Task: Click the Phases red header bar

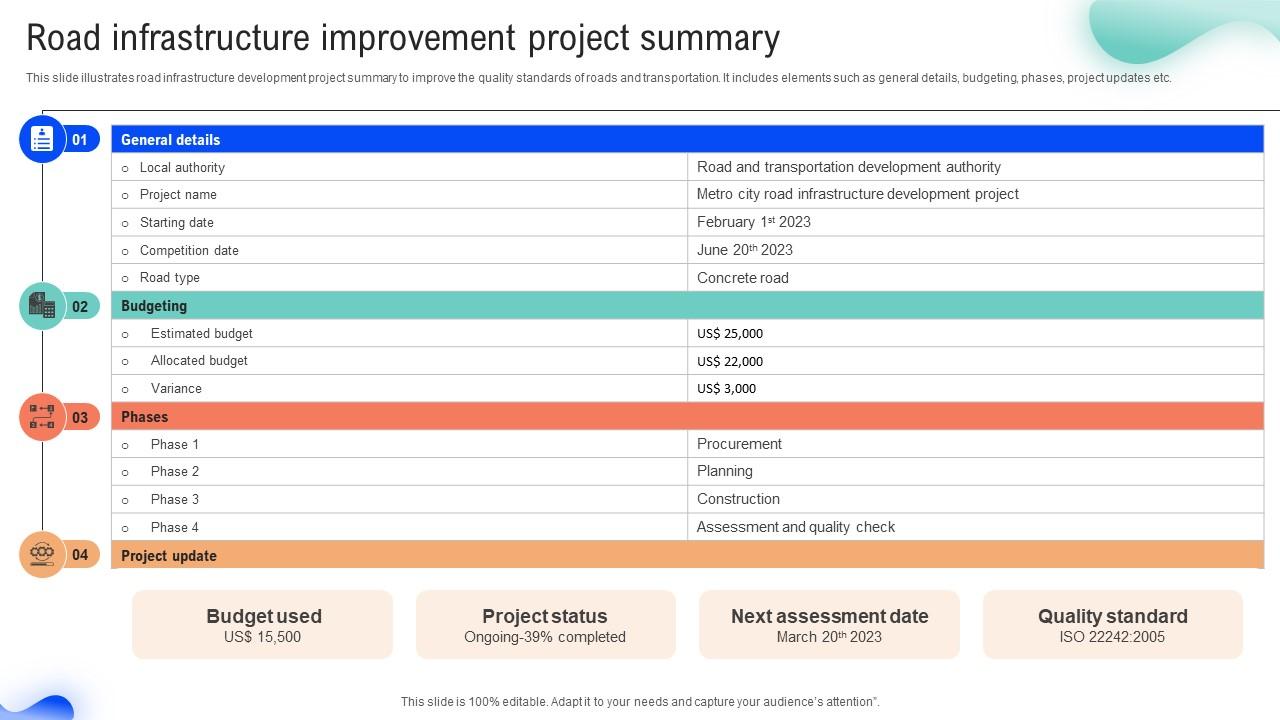Action: coord(687,417)
